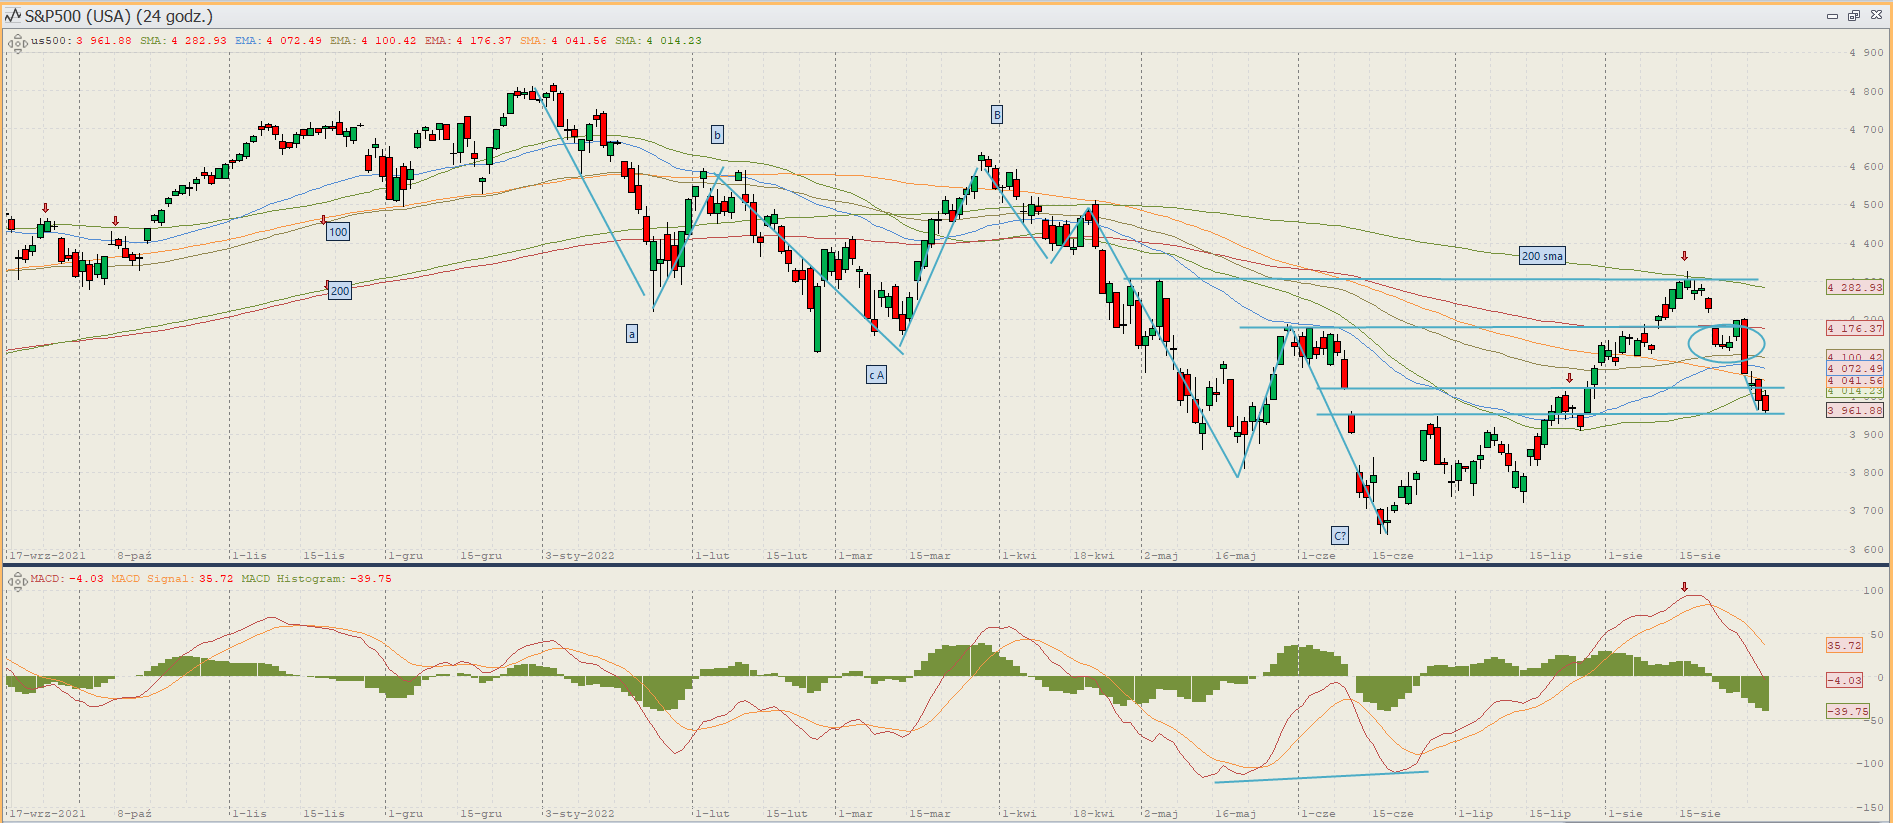Click the divider between price and MACD panels
Viewport: 1893px width, 823px height.
(x=946, y=565)
